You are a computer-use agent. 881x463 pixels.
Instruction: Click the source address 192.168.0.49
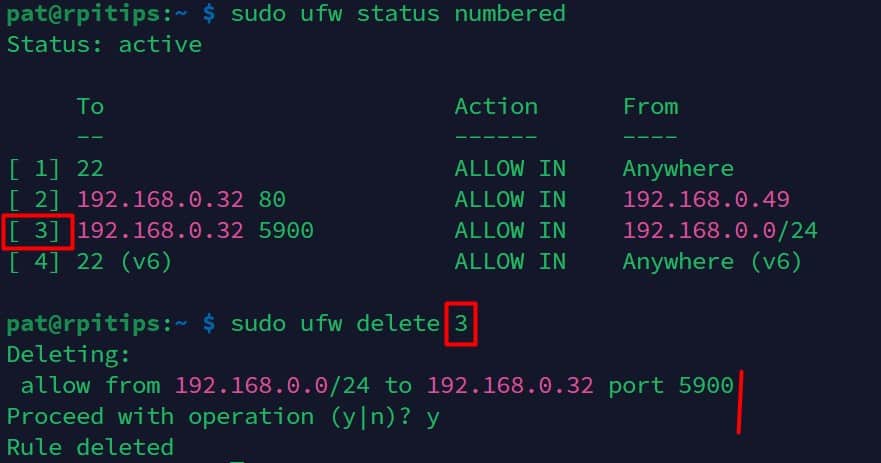coord(706,199)
